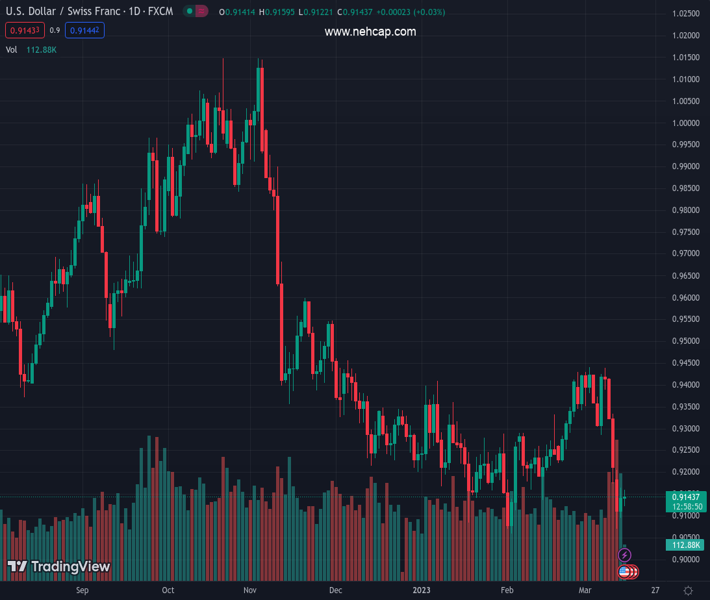The height and width of the screenshot is (600, 710).
Task: Click the volume value label 112.88K on price axis
Action: pos(686,545)
